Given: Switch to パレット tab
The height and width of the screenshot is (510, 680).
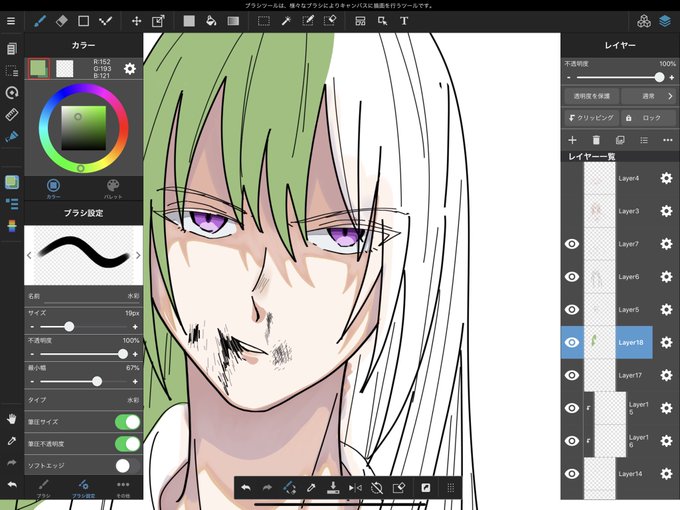Looking at the screenshot, I should (113, 188).
